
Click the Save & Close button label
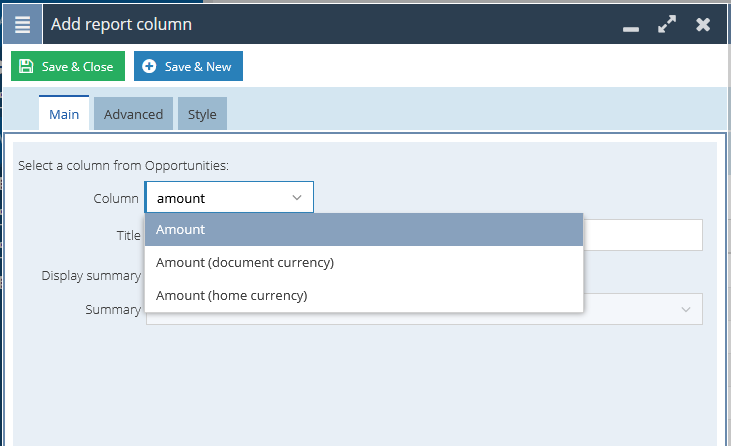click(x=77, y=67)
